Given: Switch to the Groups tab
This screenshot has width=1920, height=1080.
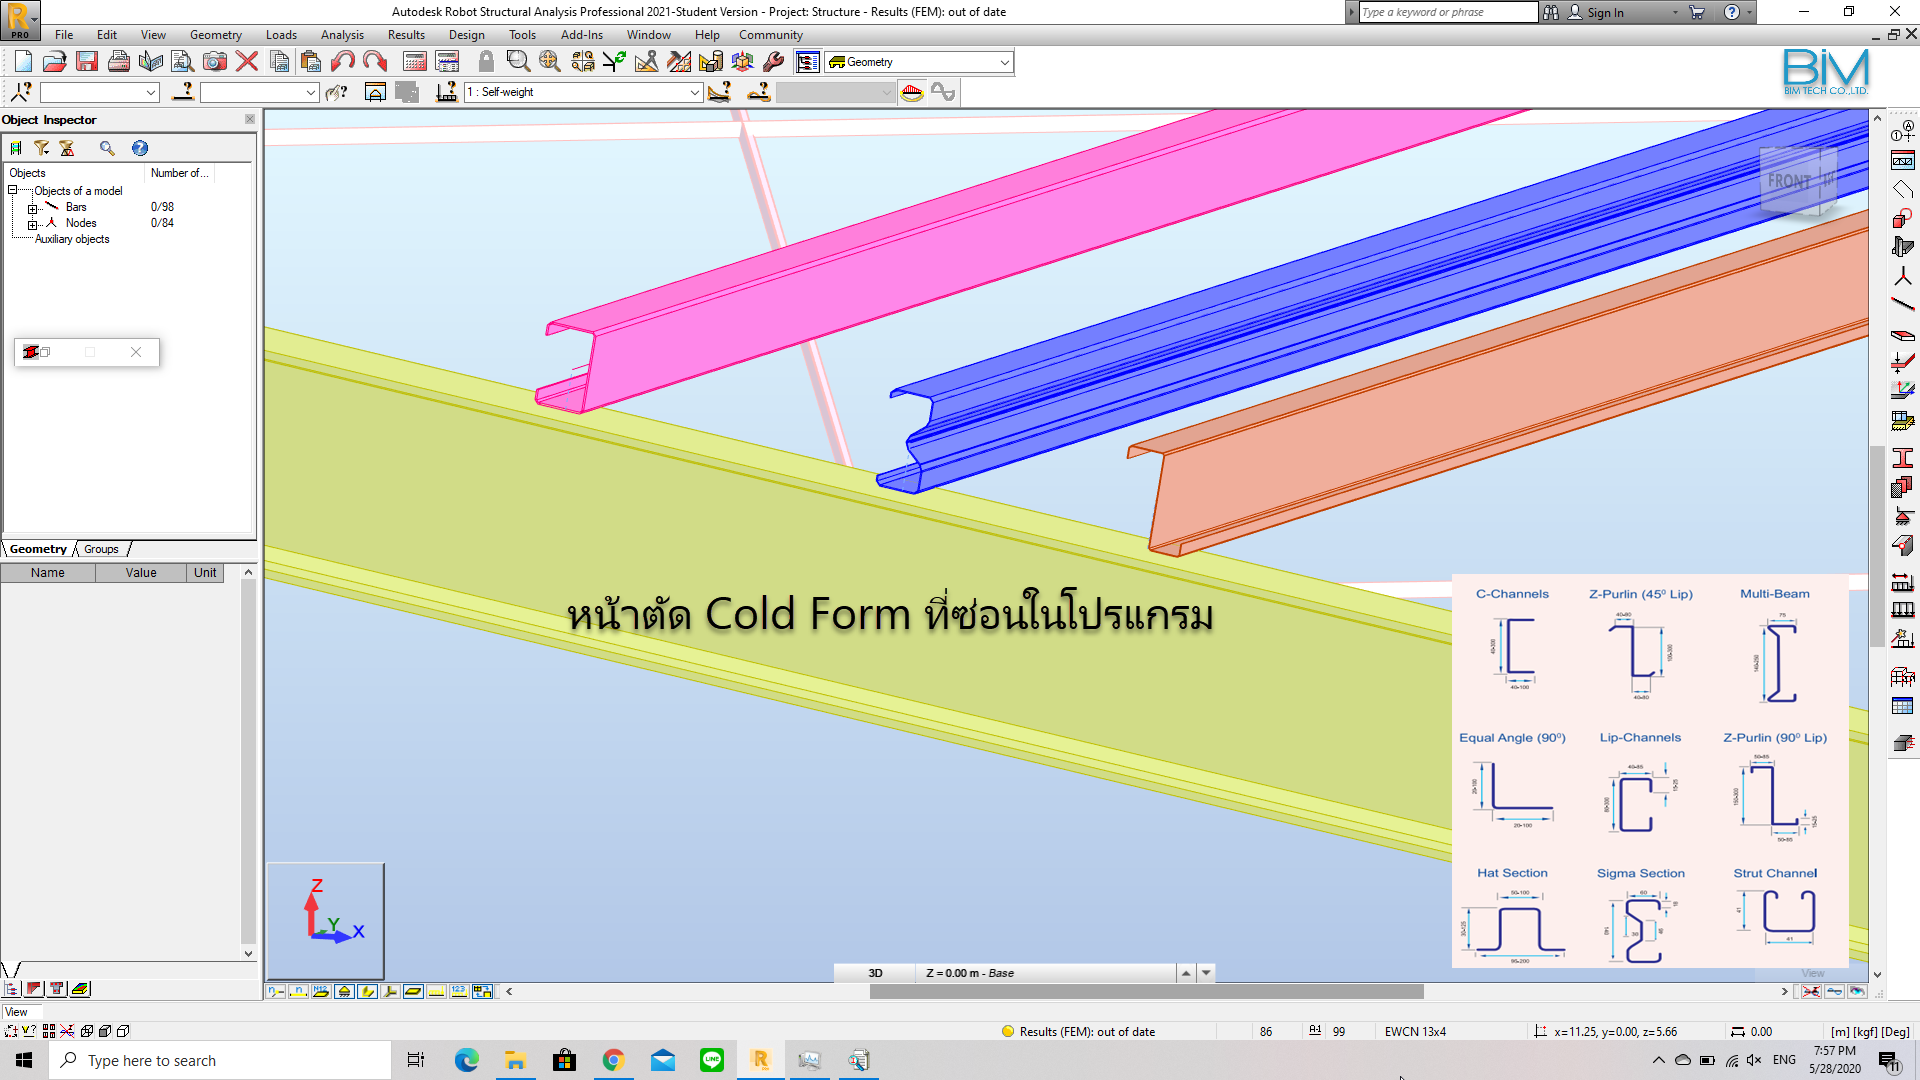Looking at the screenshot, I should pos(101,549).
